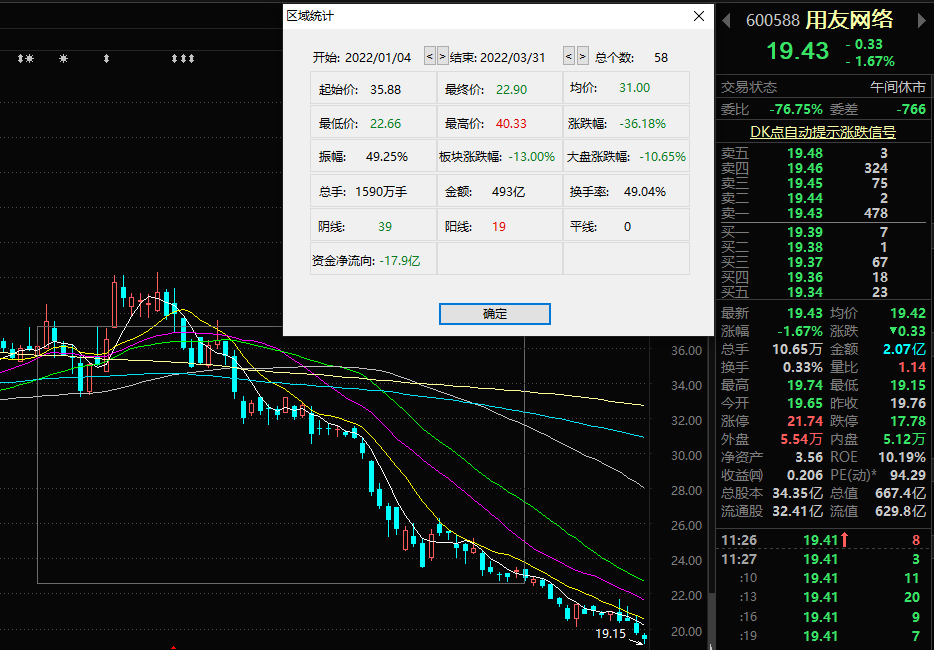Go to next stock using the right triangle
The height and width of the screenshot is (650, 934).
point(923,20)
